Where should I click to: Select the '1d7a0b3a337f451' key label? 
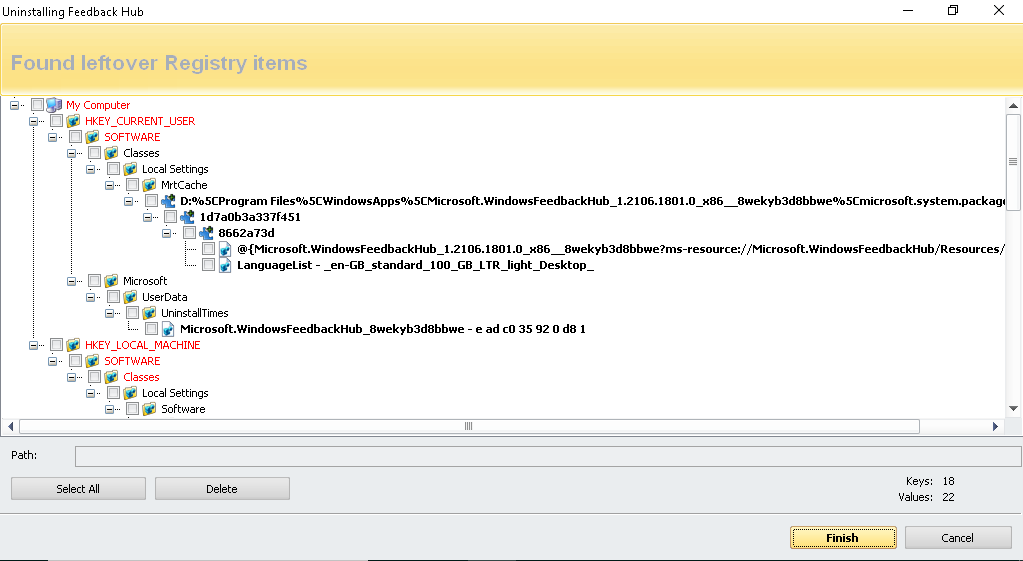pyautogui.click(x=250, y=217)
